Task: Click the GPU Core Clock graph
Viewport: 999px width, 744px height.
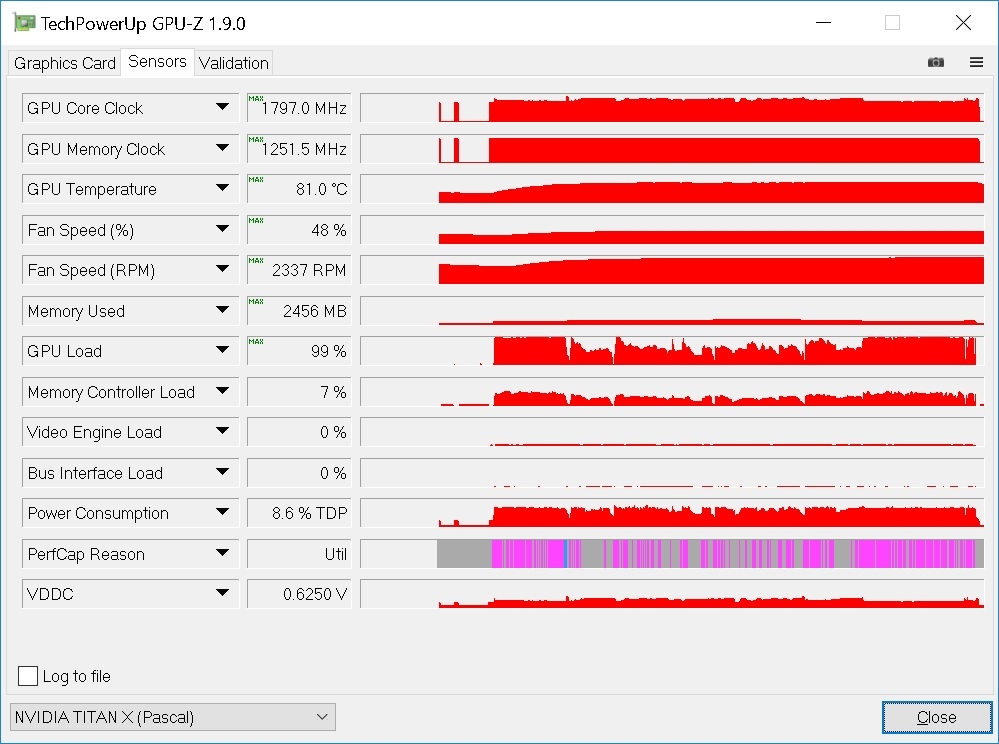Action: (672, 108)
